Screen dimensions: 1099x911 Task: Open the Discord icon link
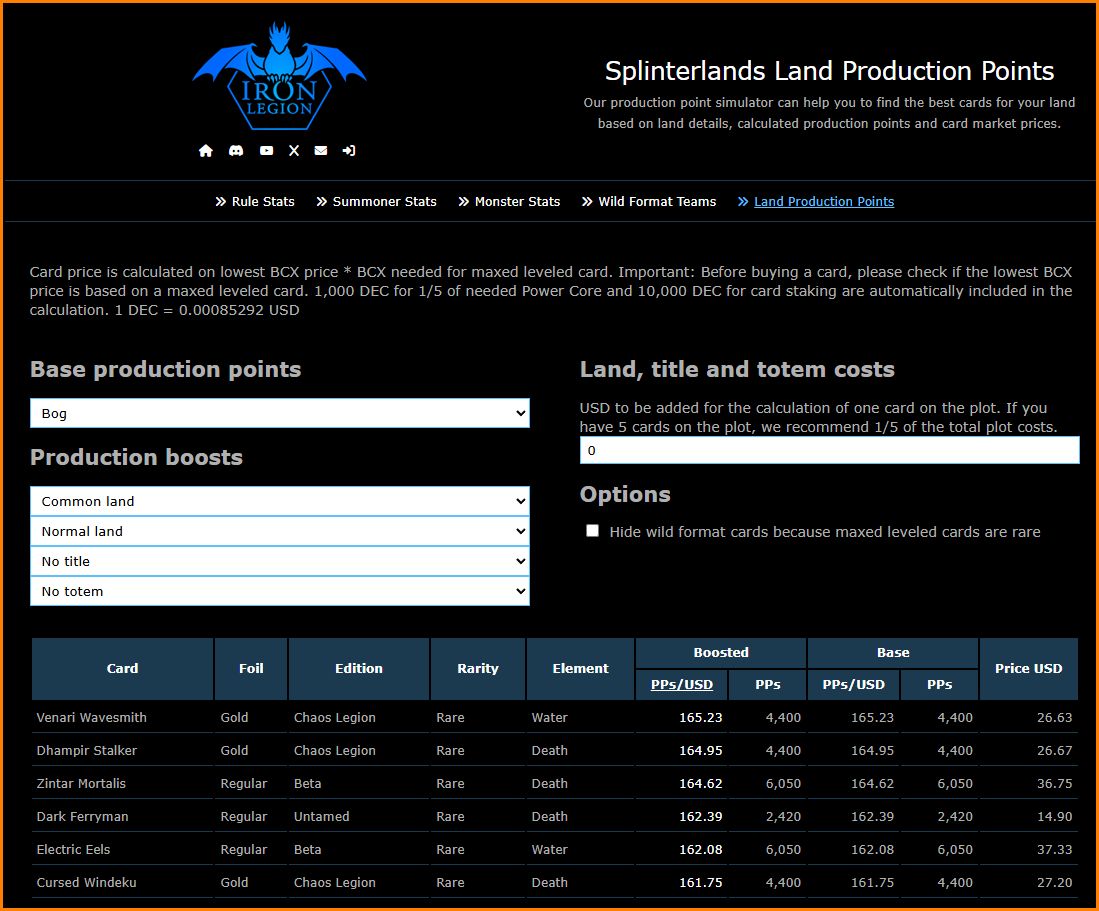tap(236, 151)
